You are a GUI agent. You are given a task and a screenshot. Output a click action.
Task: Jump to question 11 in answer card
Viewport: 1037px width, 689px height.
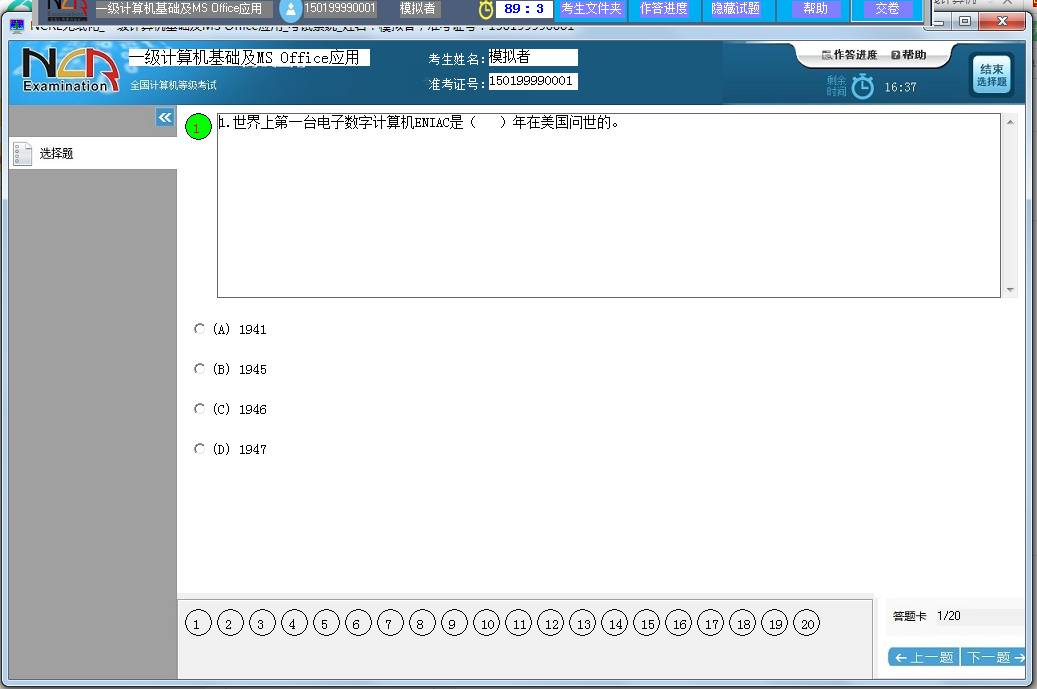point(518,624)
